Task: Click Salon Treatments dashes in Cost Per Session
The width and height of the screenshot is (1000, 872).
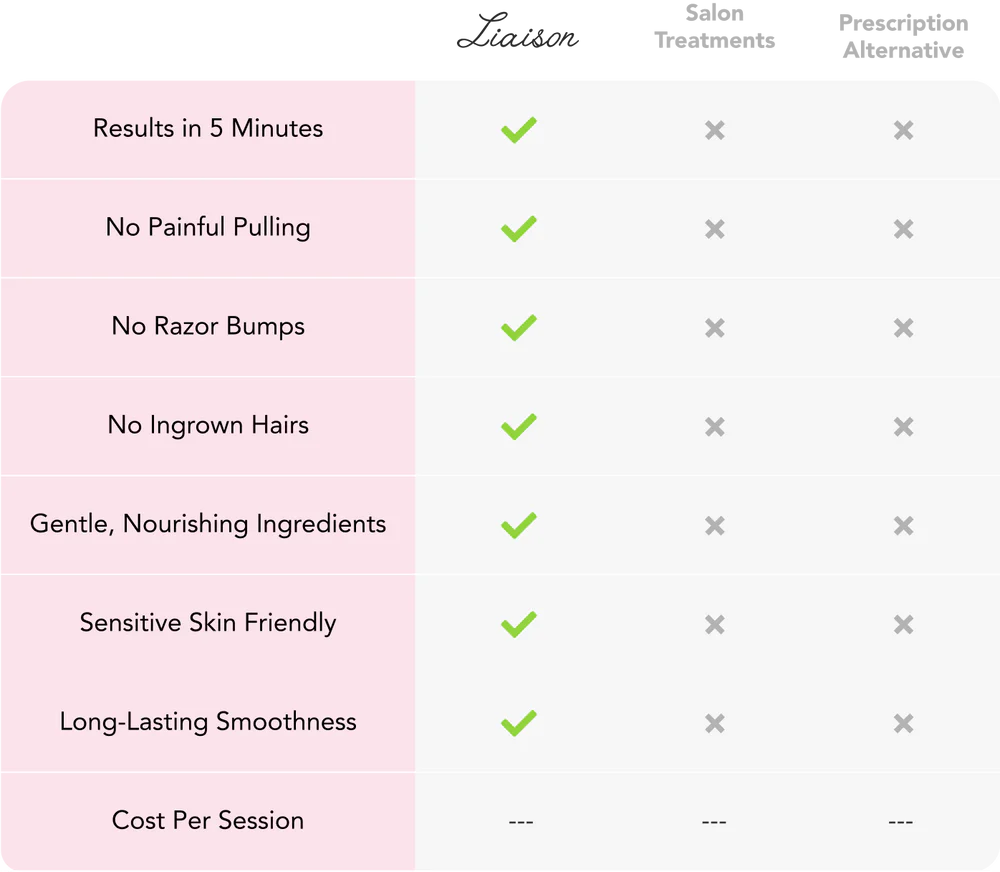Action: tap(714, 822)
